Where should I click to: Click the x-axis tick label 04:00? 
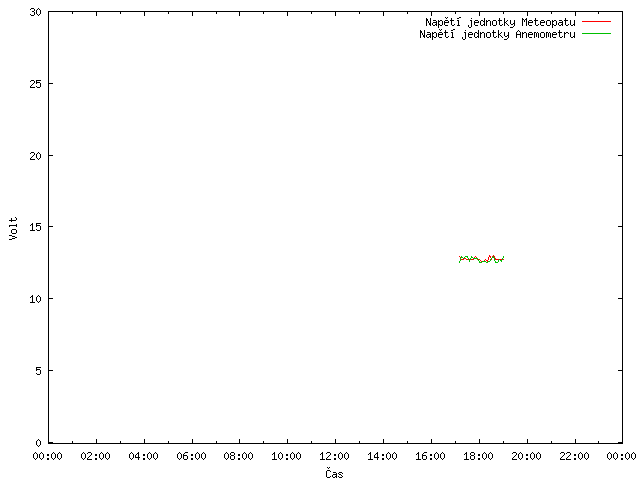tap(143, 456)
